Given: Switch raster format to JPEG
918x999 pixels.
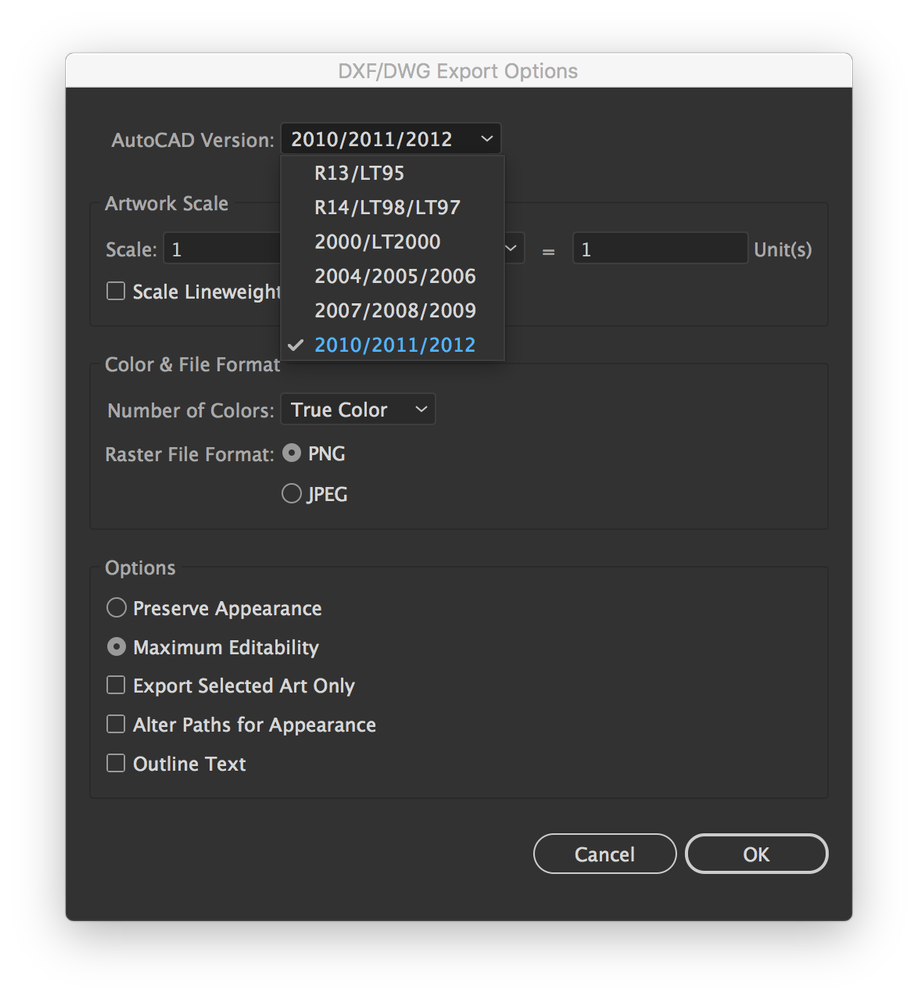Looking at the screenshot, I should (291, 493).
